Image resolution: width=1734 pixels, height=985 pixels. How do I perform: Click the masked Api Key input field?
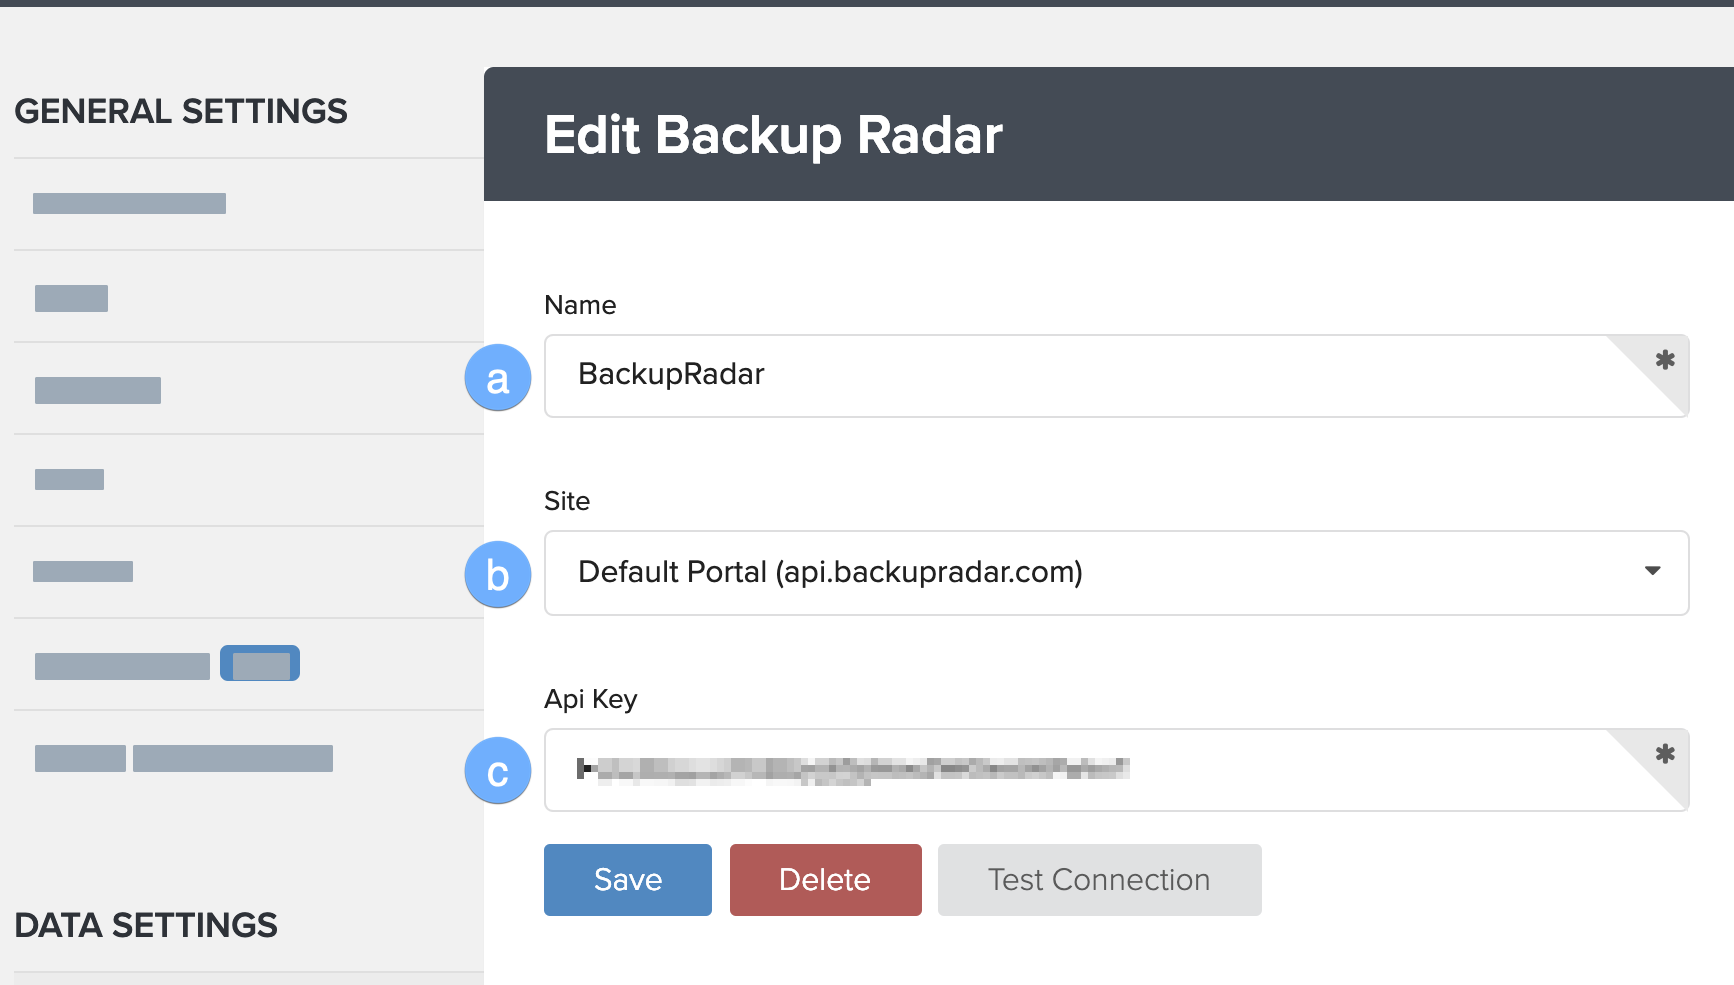1000,770
